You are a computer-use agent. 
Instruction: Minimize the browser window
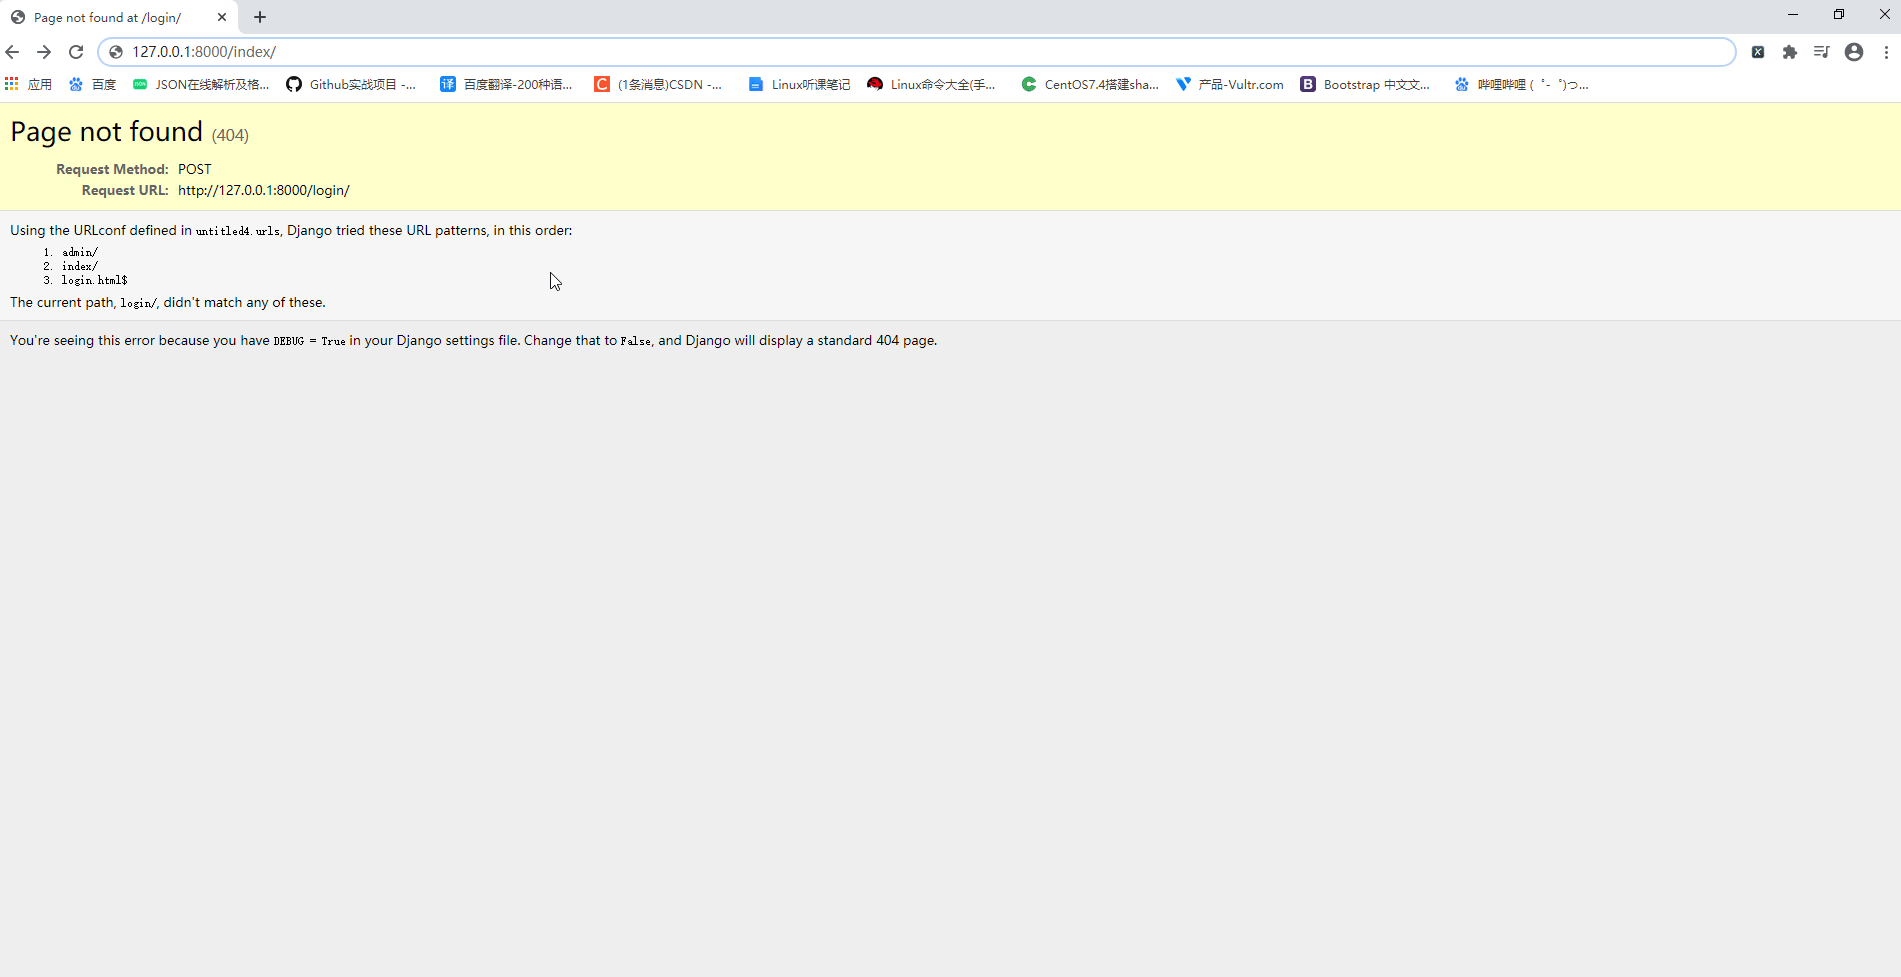pos(1793,14)
